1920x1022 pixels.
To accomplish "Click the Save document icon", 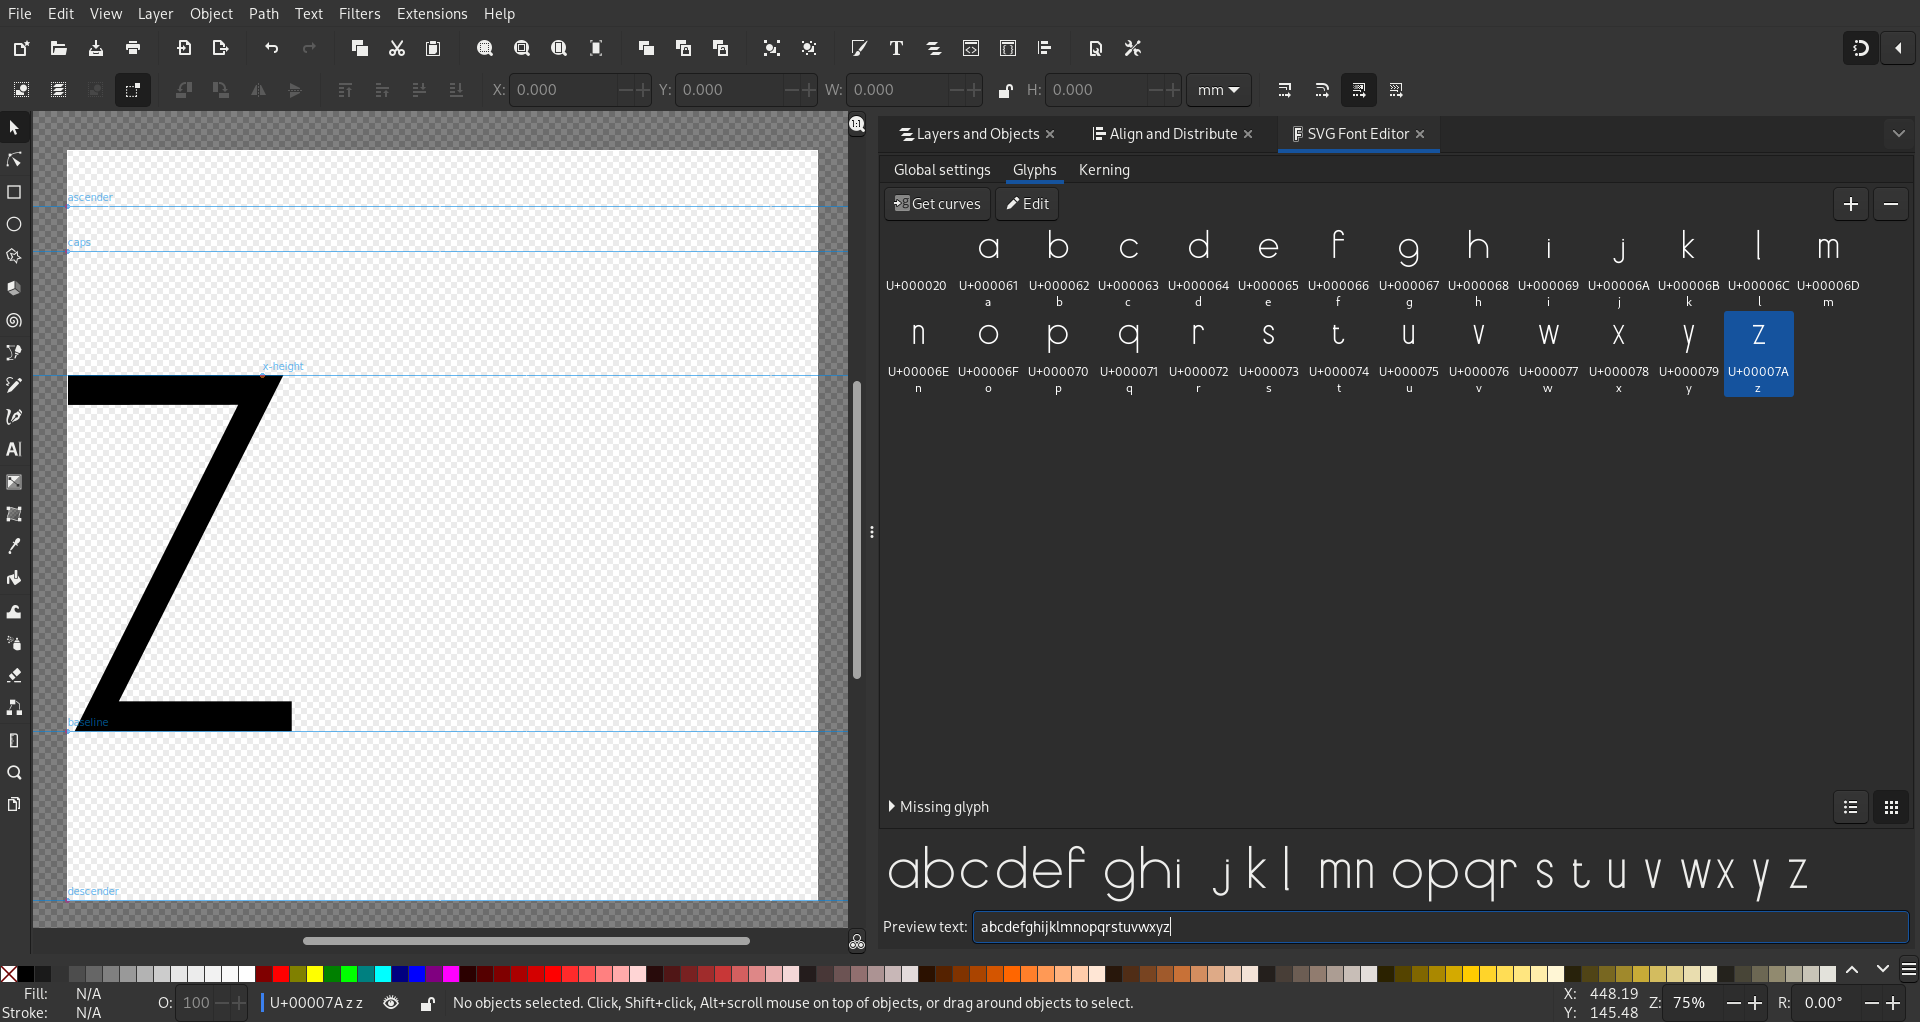I will click(x=96, y=48).
